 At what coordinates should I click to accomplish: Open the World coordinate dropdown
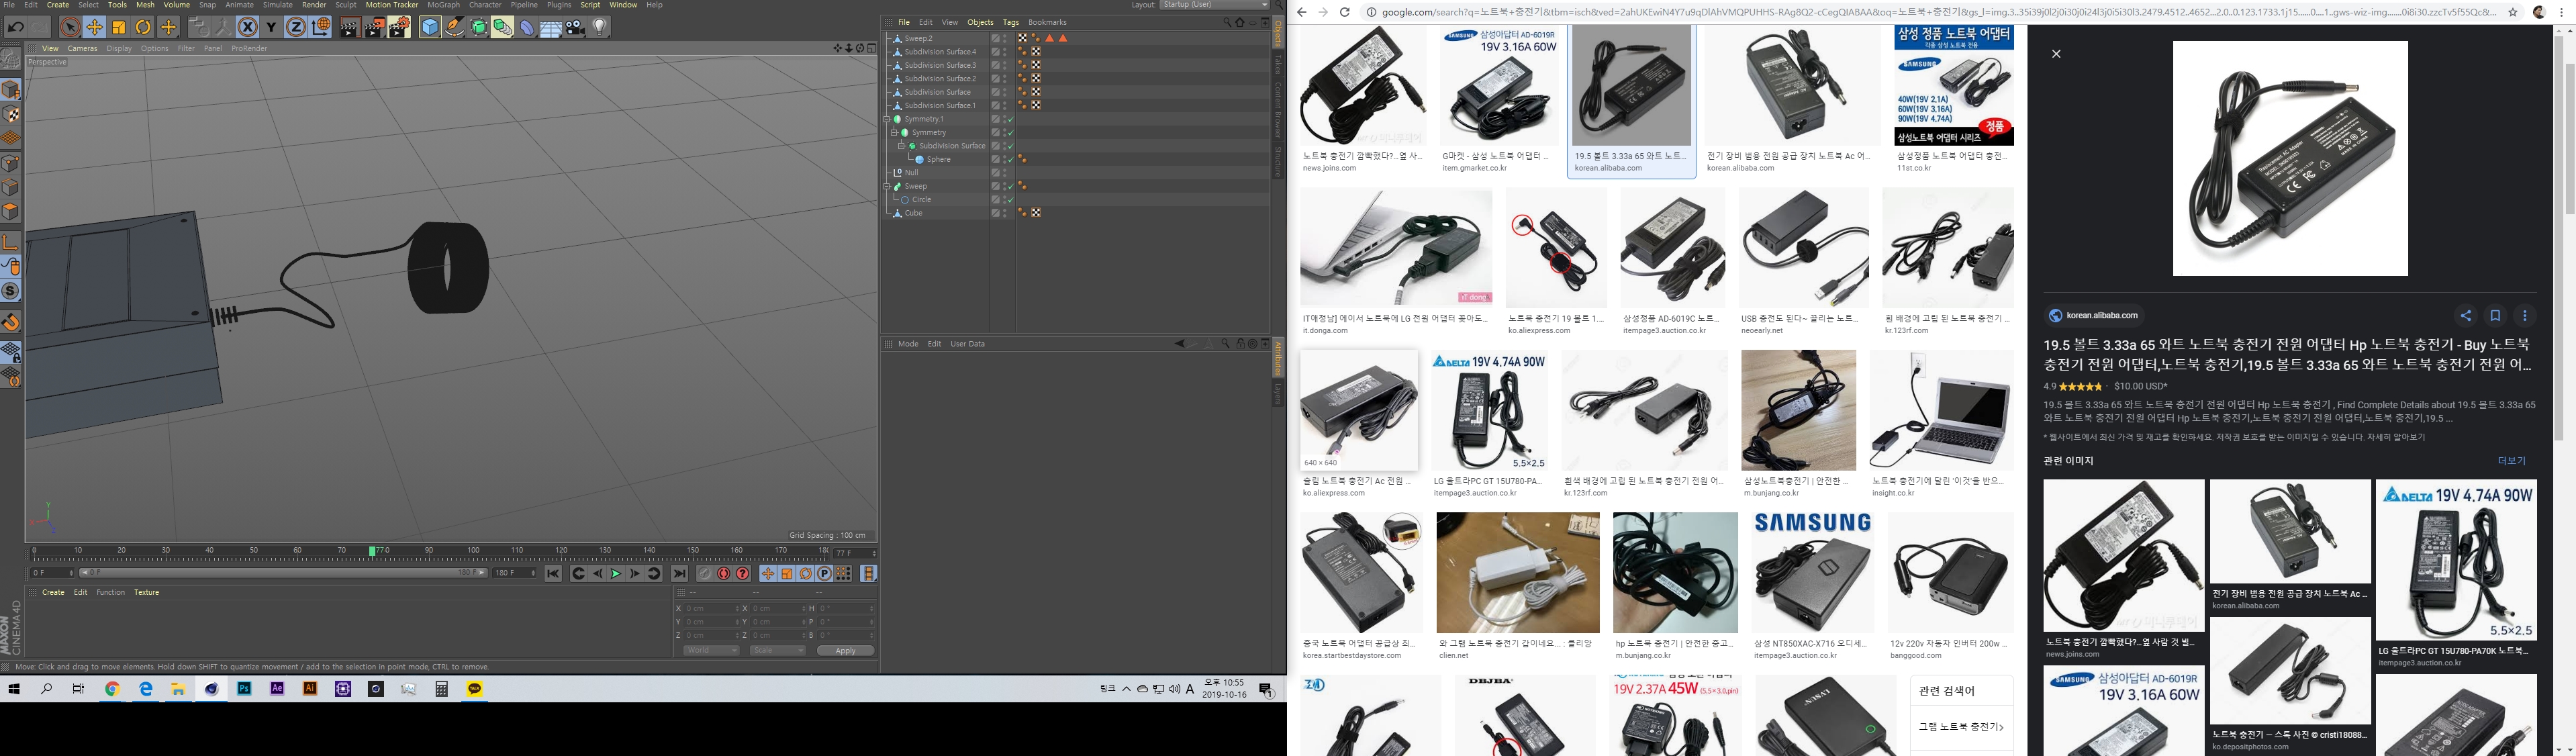(712, 651)
